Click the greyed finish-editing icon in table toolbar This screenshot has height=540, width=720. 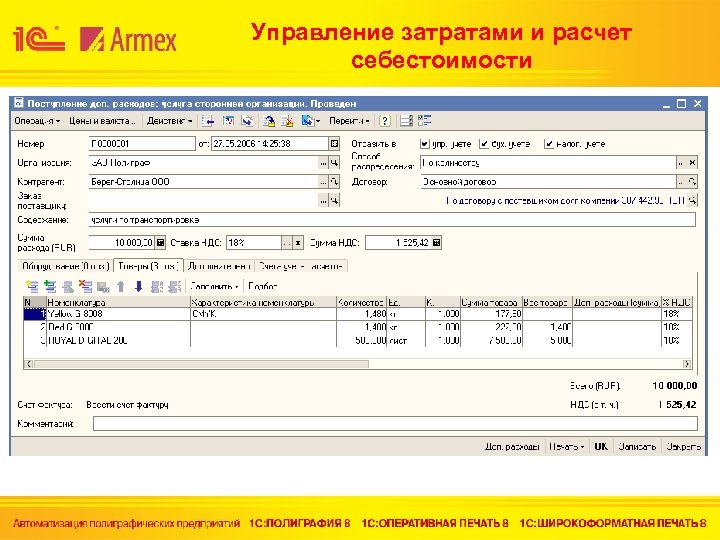pyautogui.click(x=103, y=287)
